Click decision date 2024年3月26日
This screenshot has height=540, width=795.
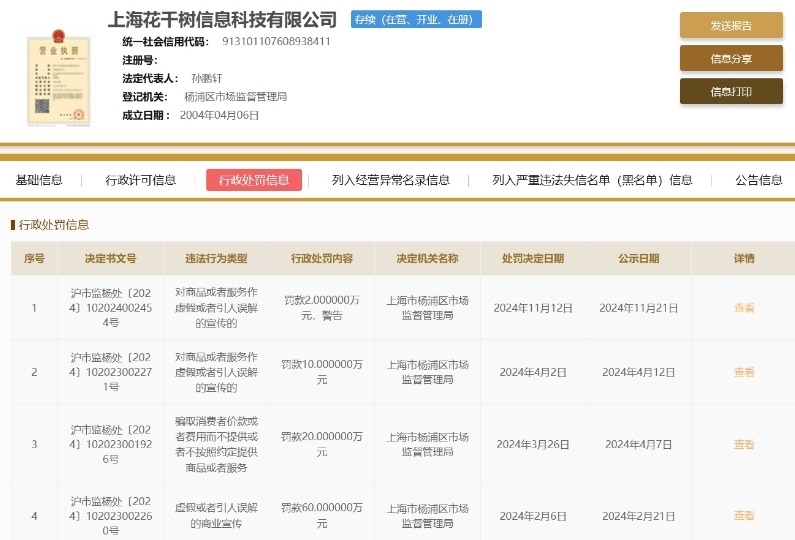[533, 444]
